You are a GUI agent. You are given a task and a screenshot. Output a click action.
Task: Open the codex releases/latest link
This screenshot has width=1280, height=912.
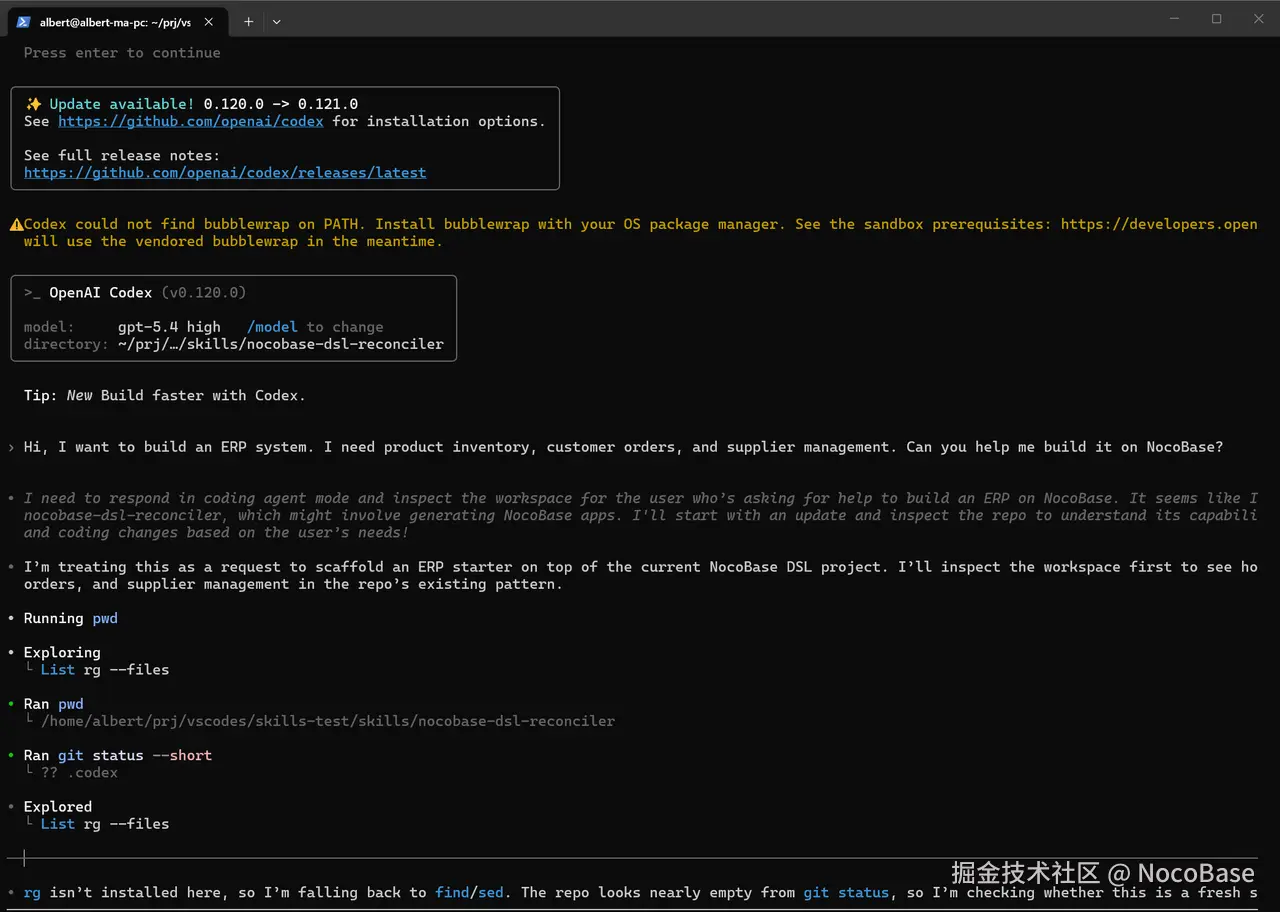click(x=225, y=173)
